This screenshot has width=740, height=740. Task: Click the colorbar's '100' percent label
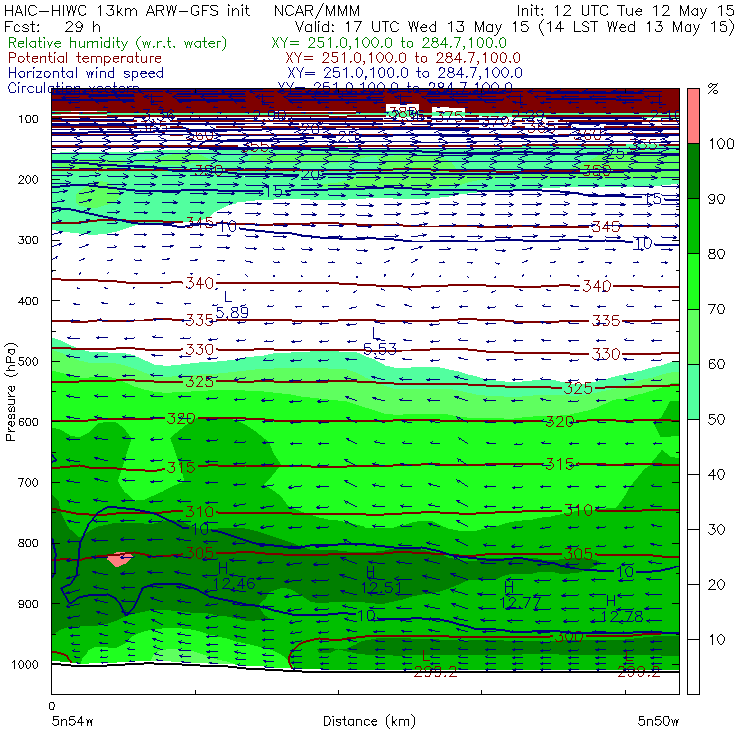(721, 143)
